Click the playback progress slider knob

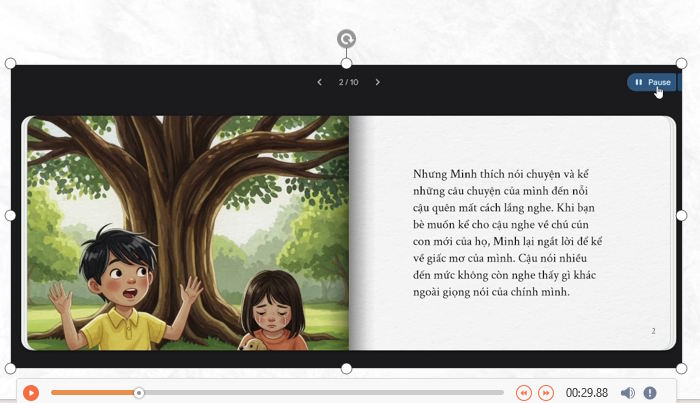139,393
